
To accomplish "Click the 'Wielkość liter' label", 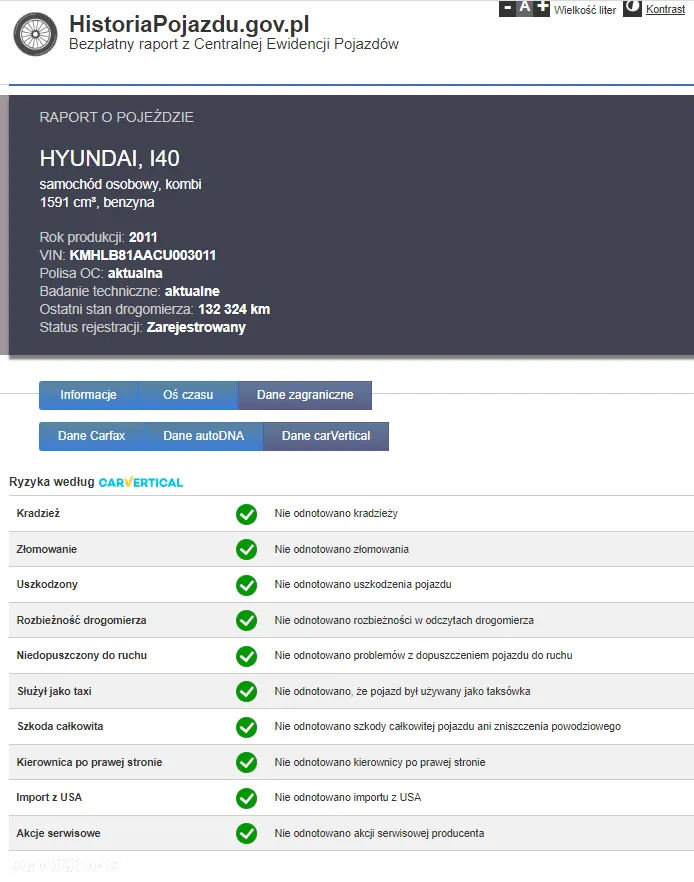I will click(x=585, y=10).
